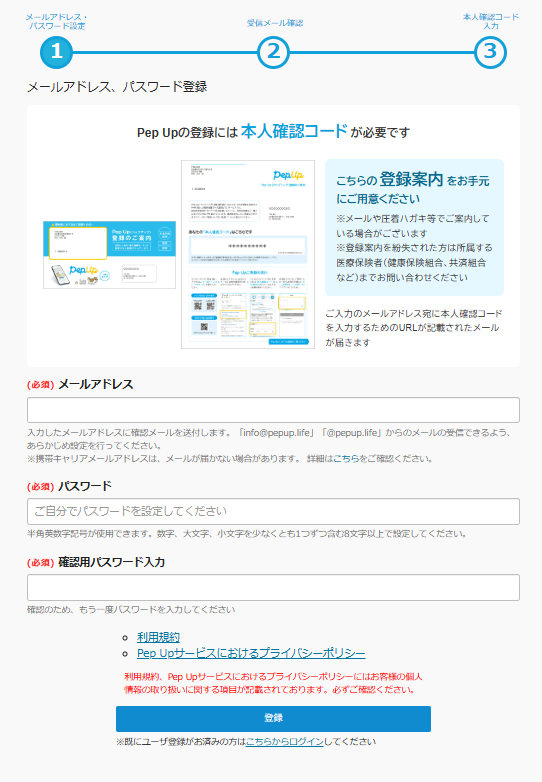542x782 pixels.
Task: Follow the こちらからログイン link
Action: click(x=285, y=742)
